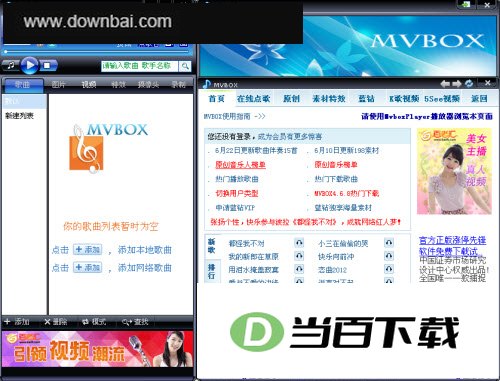Image resolution: width=500 pixels, height=381 pixels.
Task: Open 蓝钻独享海量素材 link
Action: click(x=343, y=208)
